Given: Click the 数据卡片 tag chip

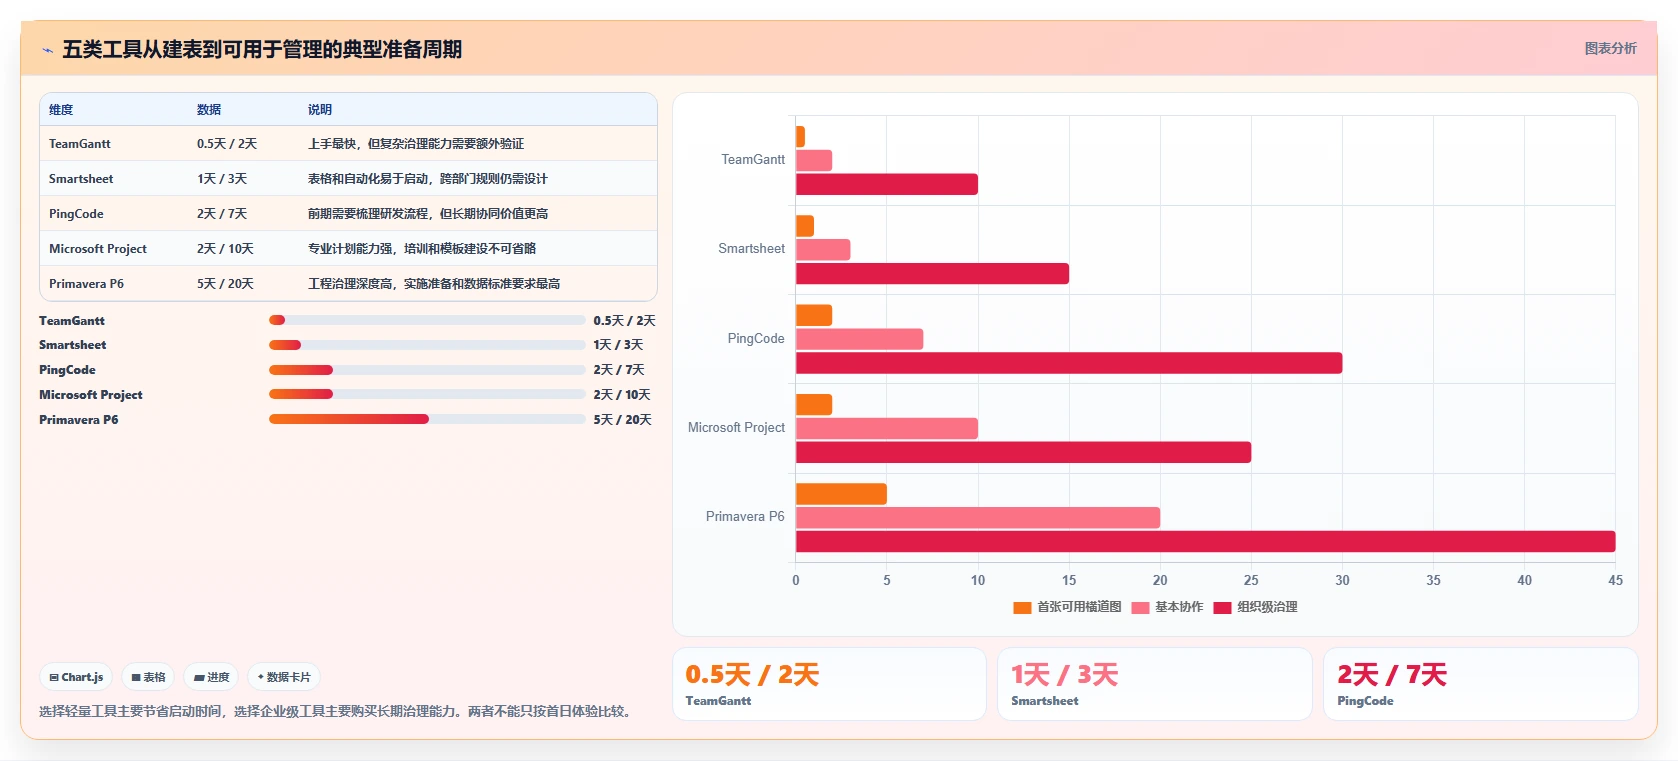Looking at the screenshot, I should pos(284,677).
